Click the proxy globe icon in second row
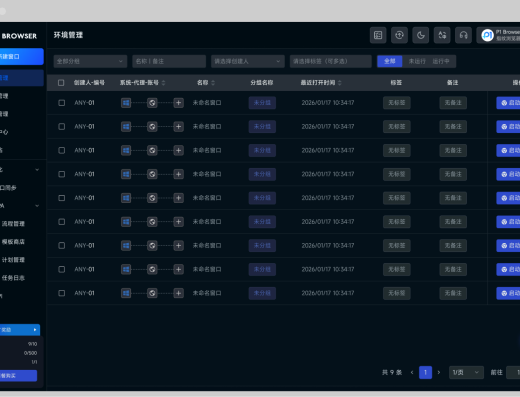The height and width of the screenshot is (397, 520). click(152, 127)
